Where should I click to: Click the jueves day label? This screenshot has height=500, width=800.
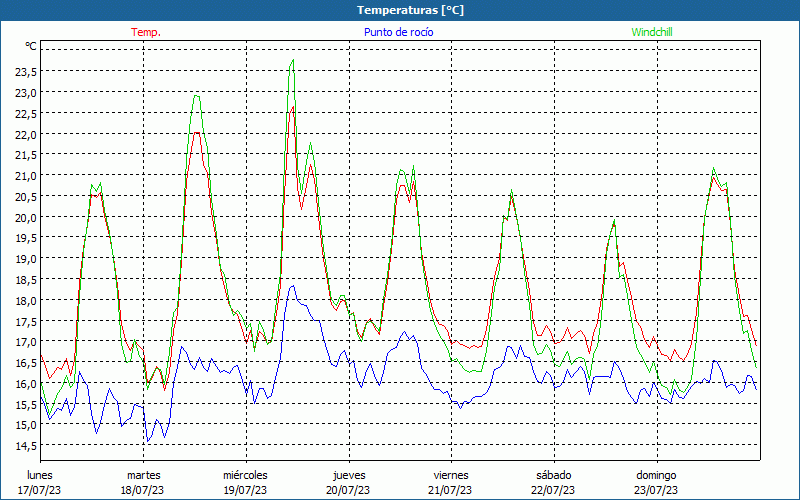point(349,476)
